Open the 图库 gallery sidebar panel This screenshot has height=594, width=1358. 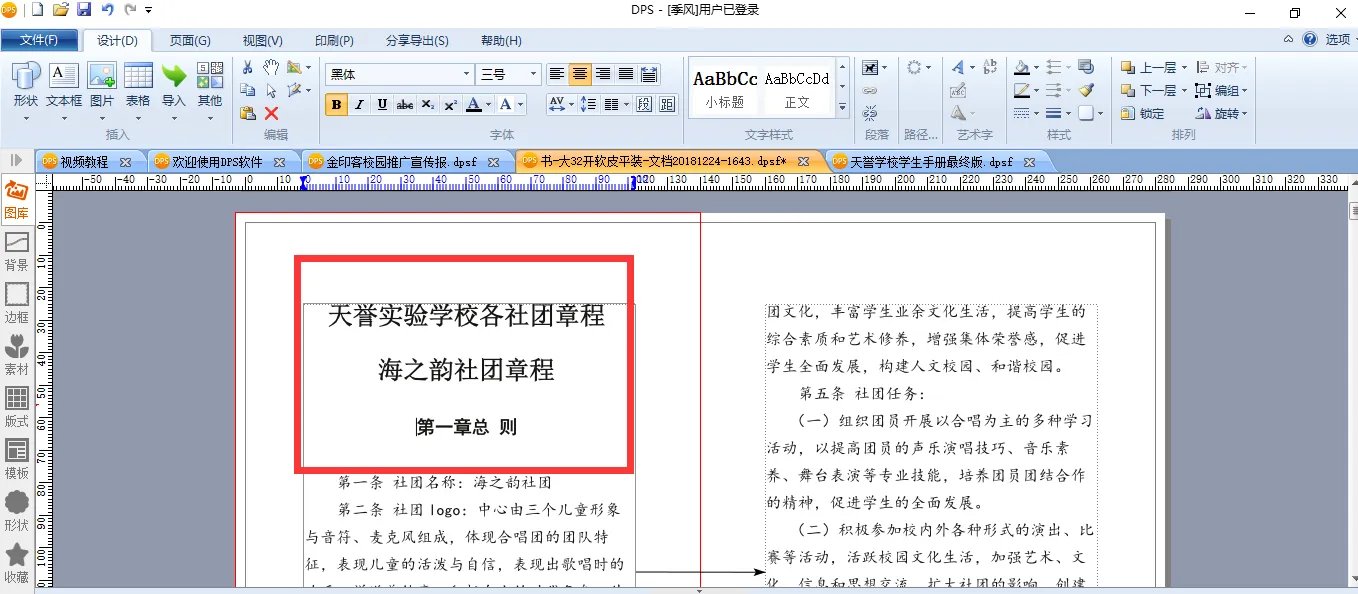17,200
